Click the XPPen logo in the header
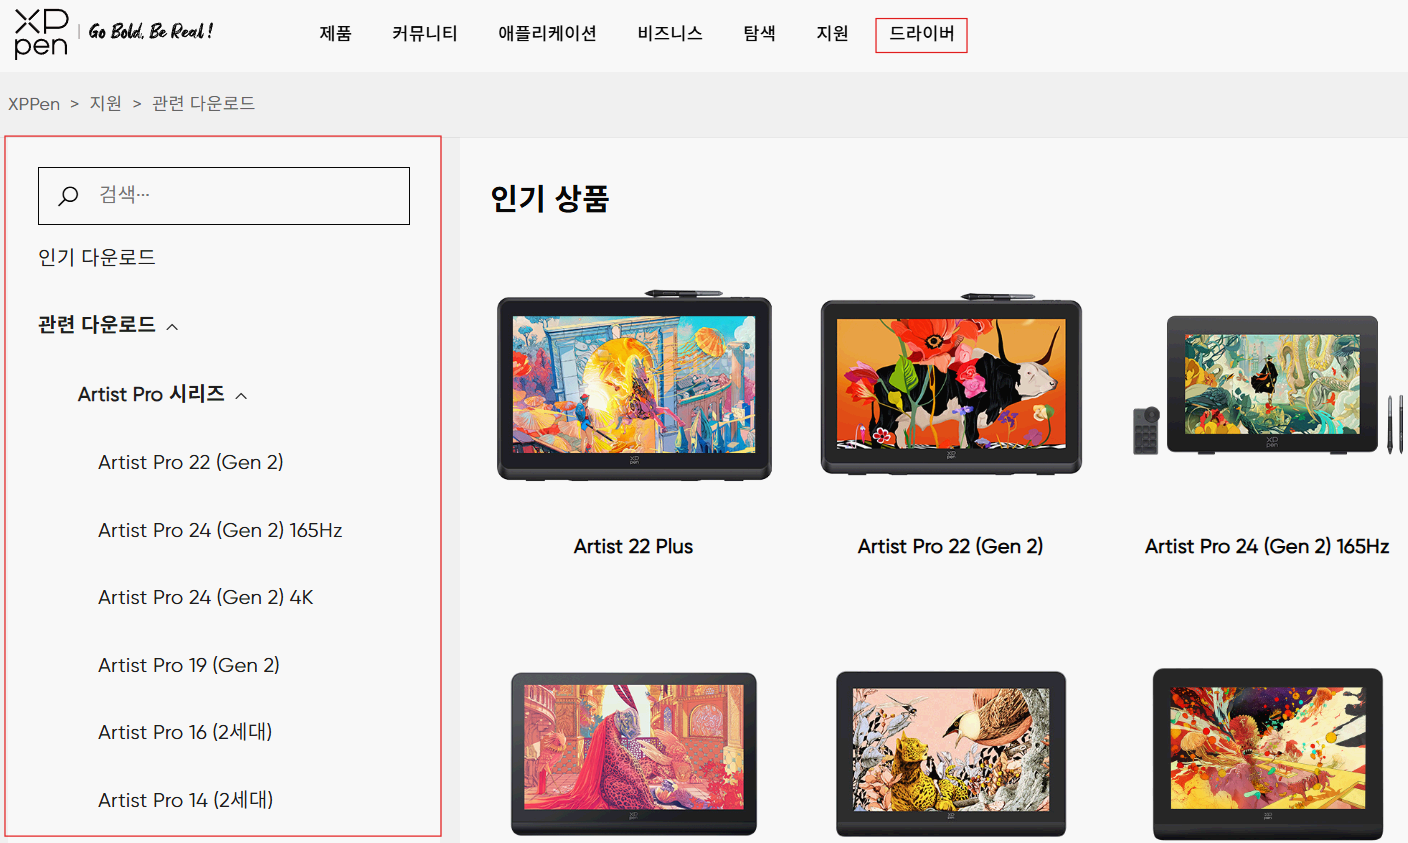 (42, 33)
